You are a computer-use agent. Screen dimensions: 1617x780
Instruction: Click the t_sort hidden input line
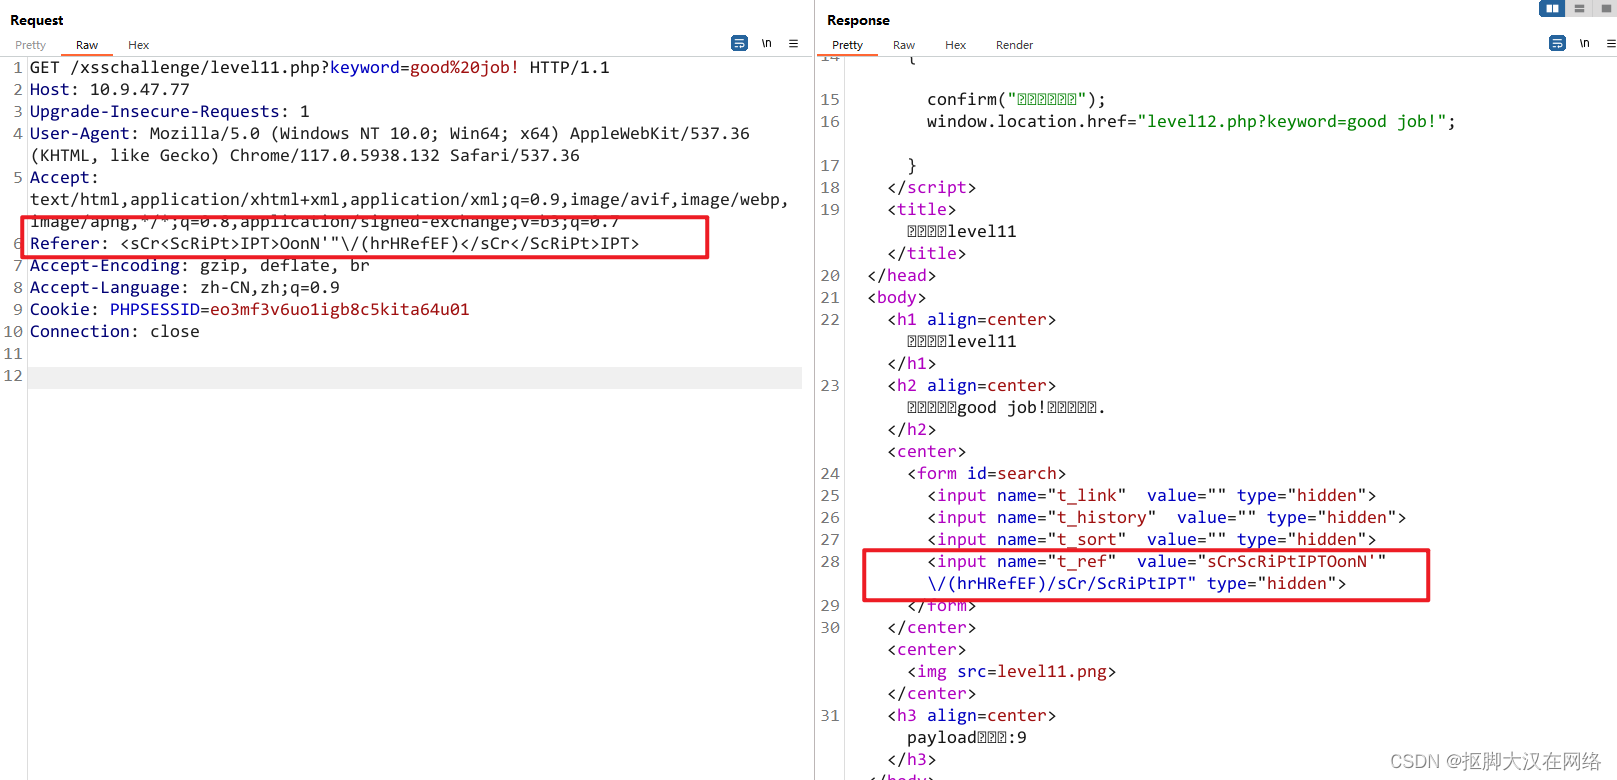pyautogui.click(x=1151, y=539)
